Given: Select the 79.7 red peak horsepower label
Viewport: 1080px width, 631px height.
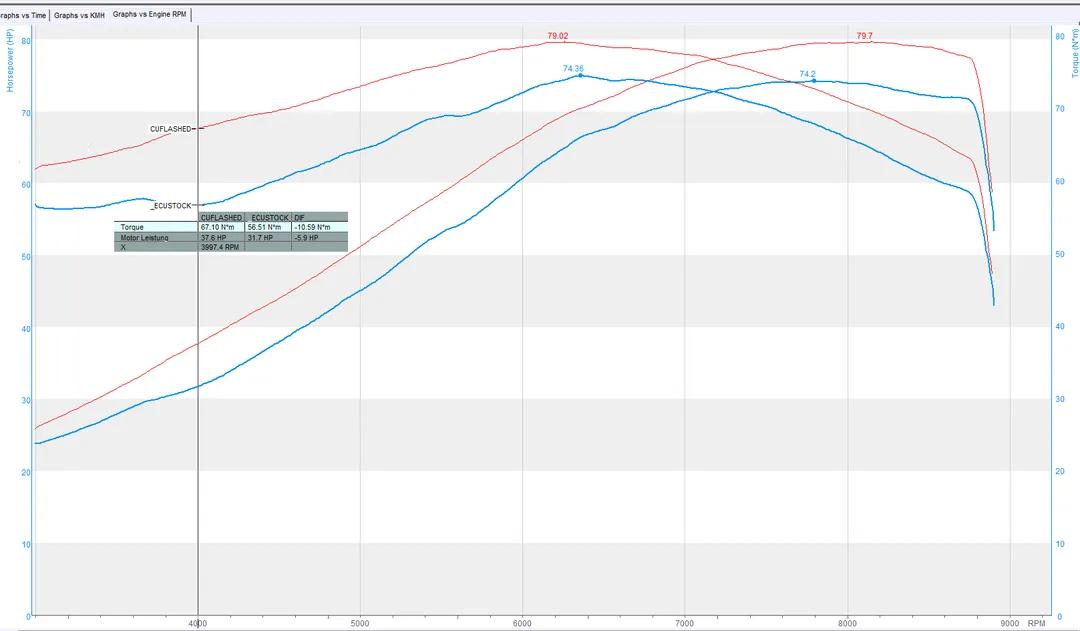Looking at the screenshot, I should (864, 36).
